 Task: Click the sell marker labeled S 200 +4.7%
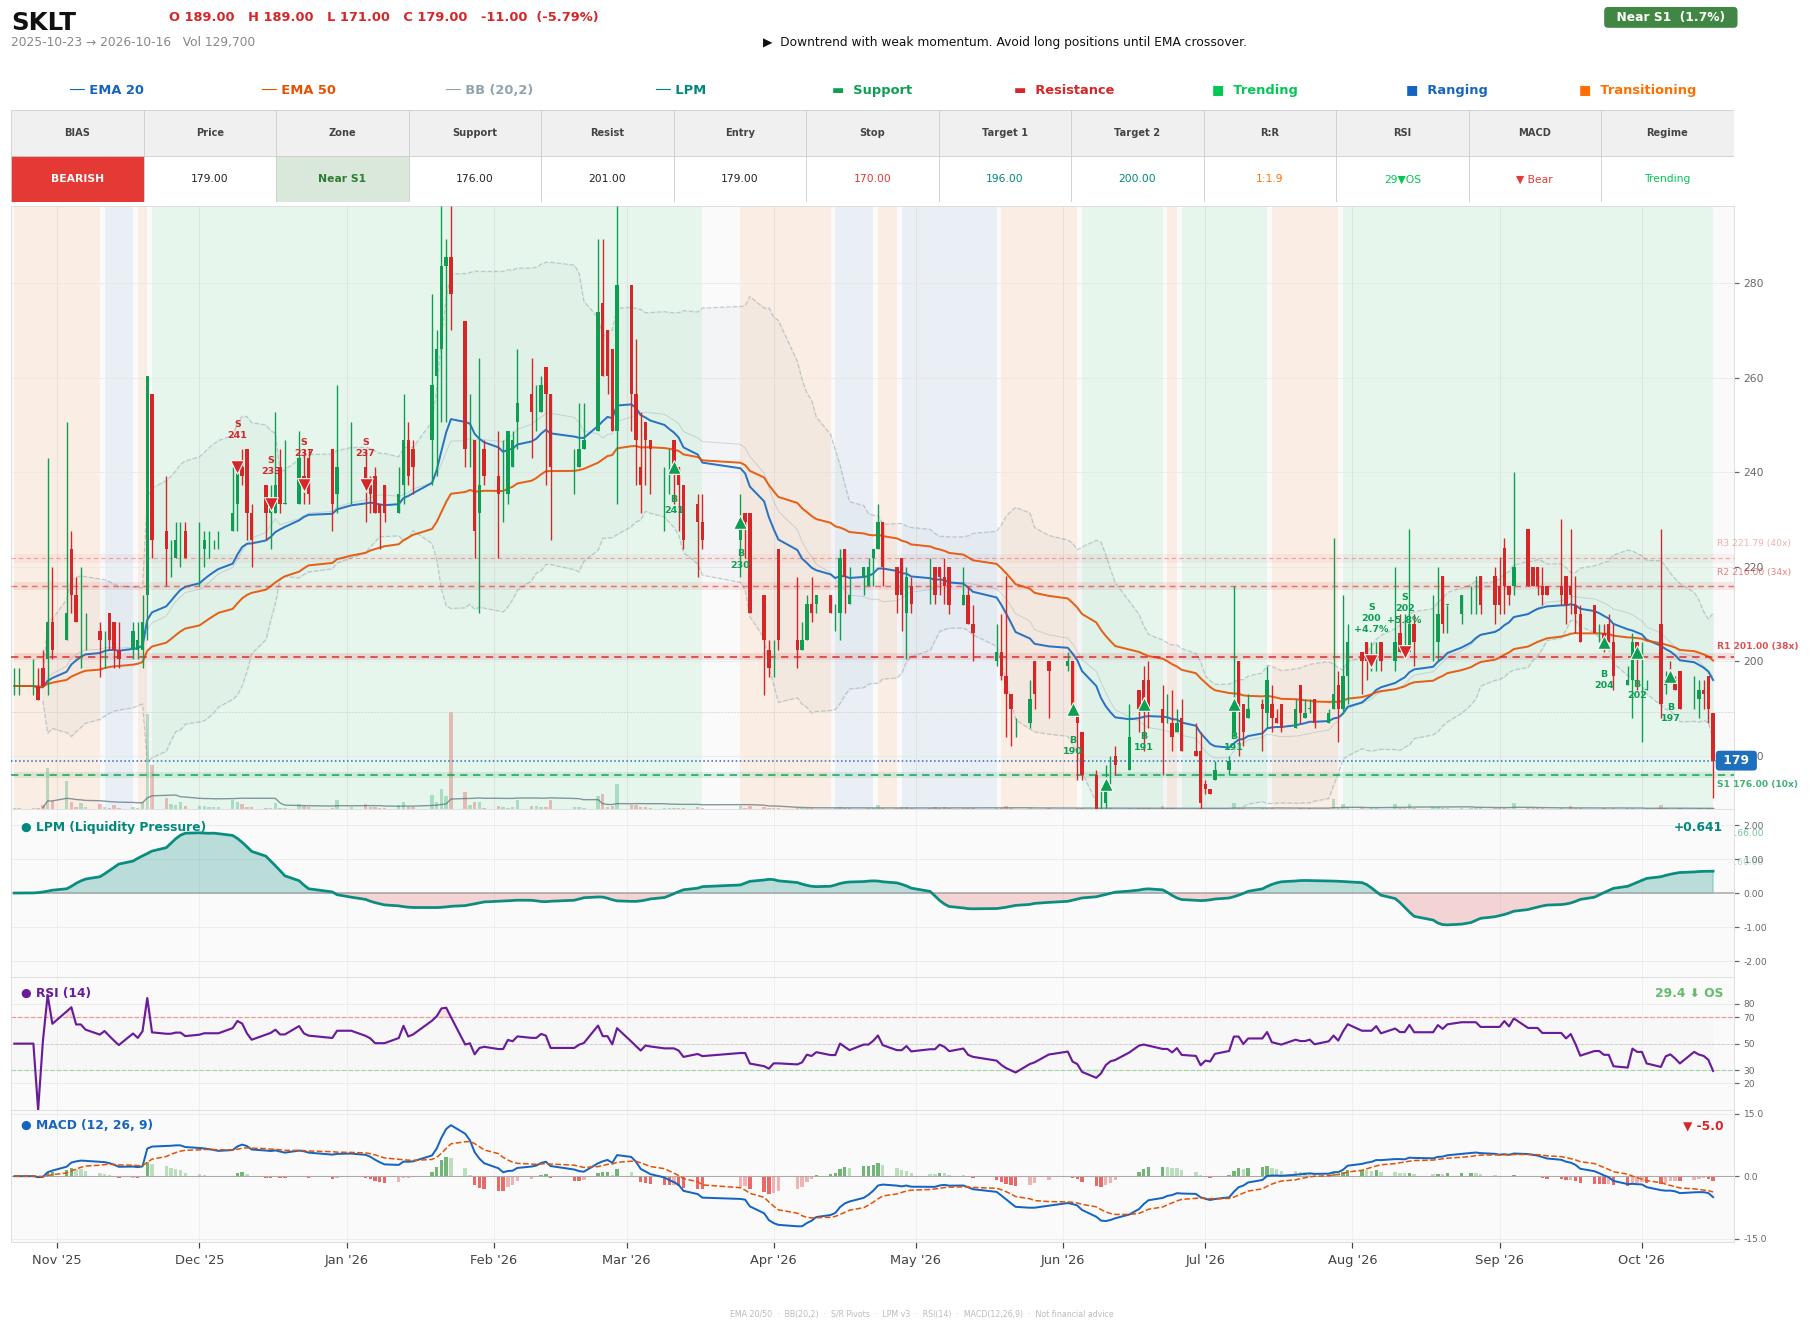1371,659
